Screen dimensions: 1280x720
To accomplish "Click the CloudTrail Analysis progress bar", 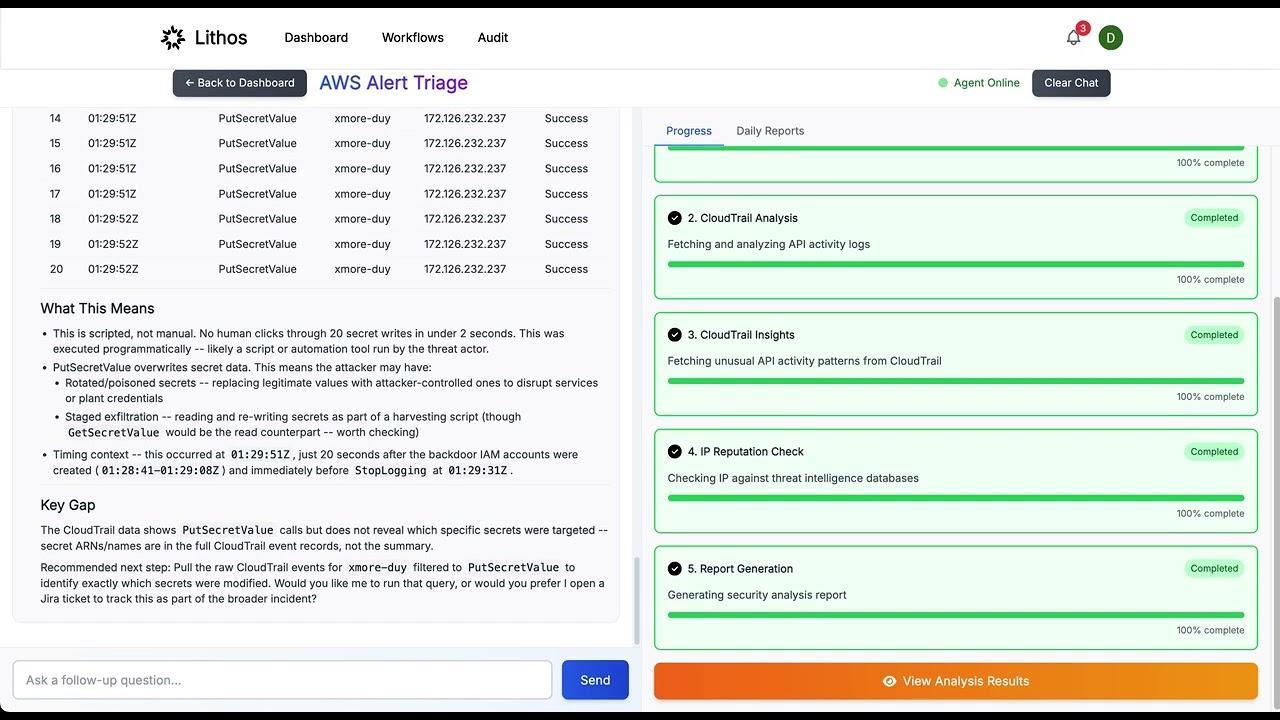I will pos(956,264).
